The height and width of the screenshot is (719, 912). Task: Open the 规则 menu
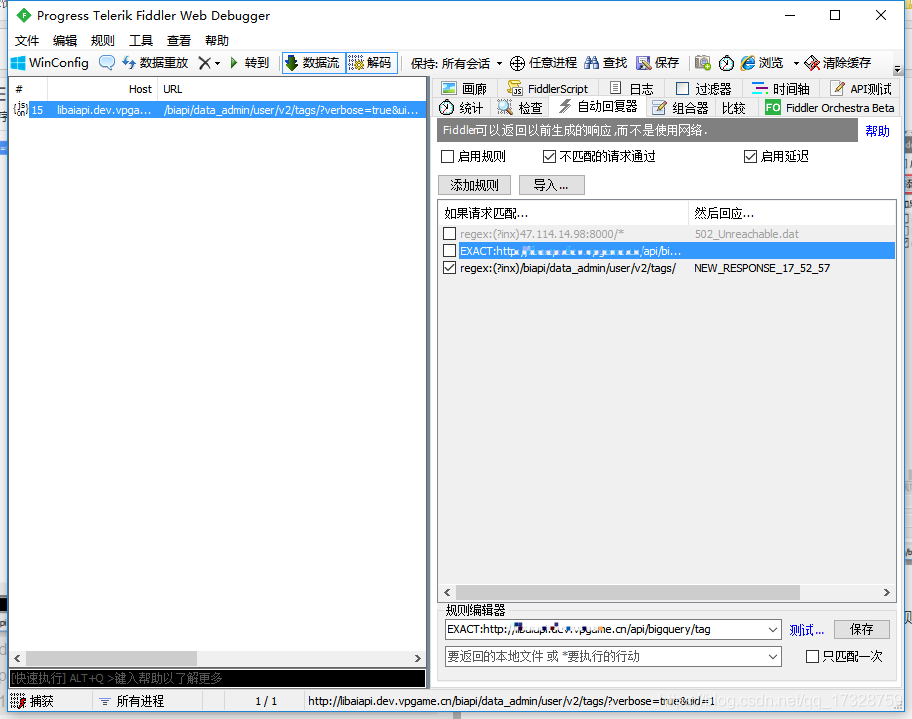pos(102,41)
